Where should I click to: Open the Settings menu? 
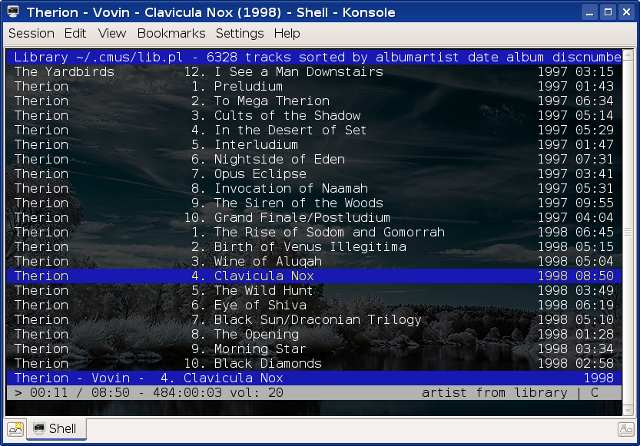click(x=240, y=33)
